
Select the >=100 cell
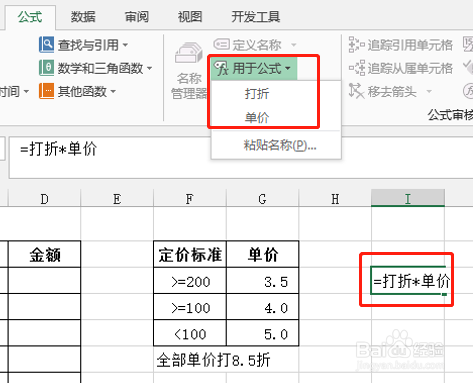[190, 307]
